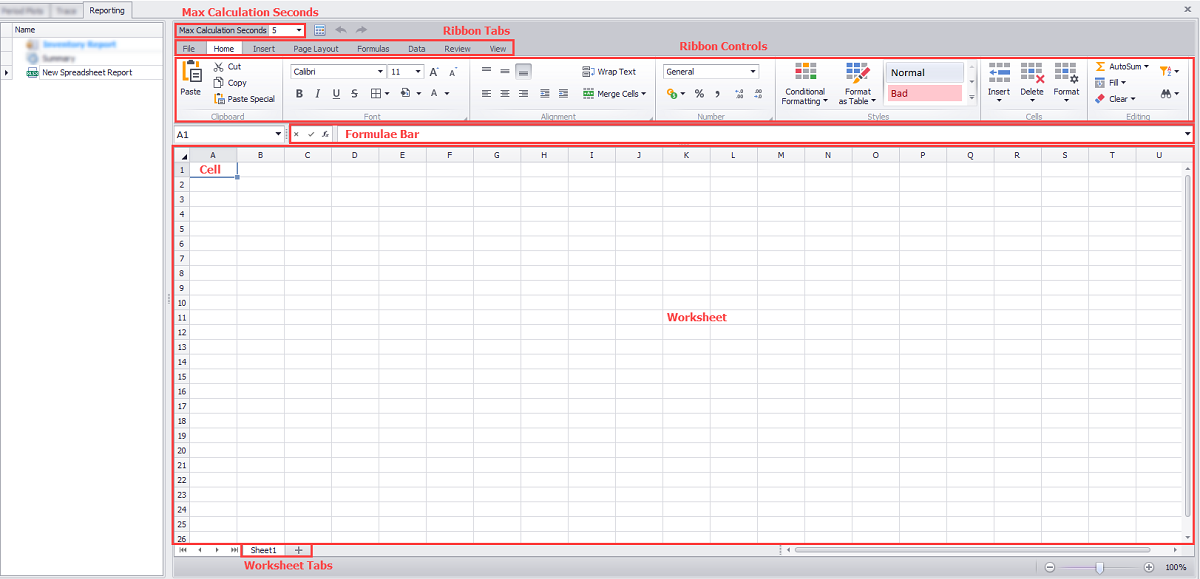
Task: Click the Redo arrow
Action: click(x=361, y=31)
